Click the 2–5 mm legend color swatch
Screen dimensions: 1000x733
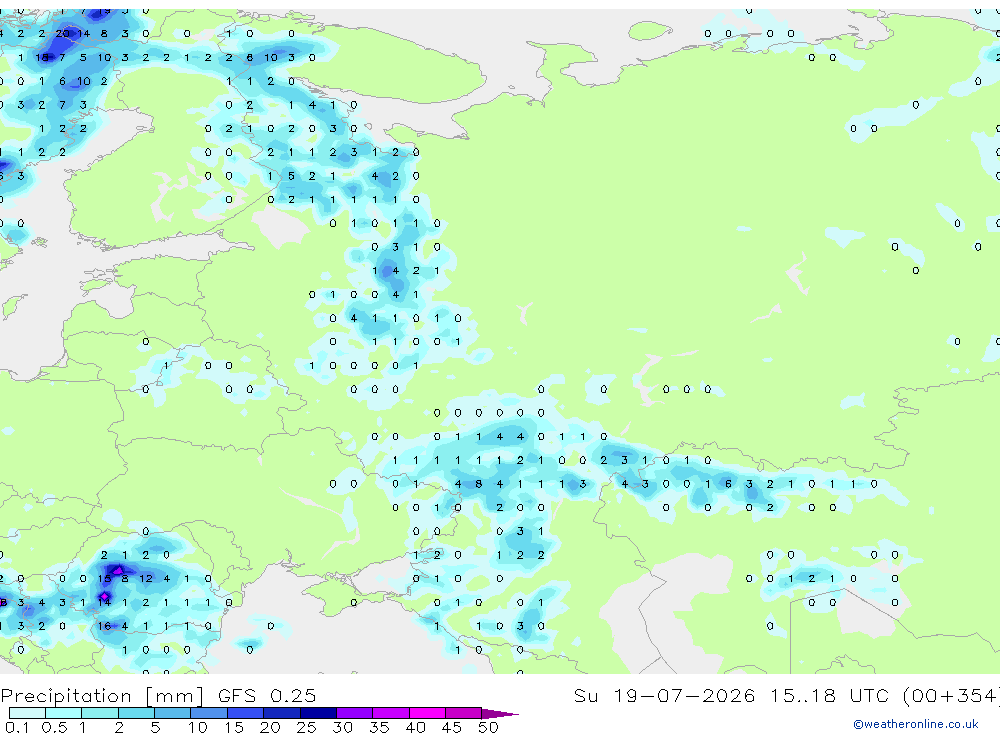click(136, 713)
